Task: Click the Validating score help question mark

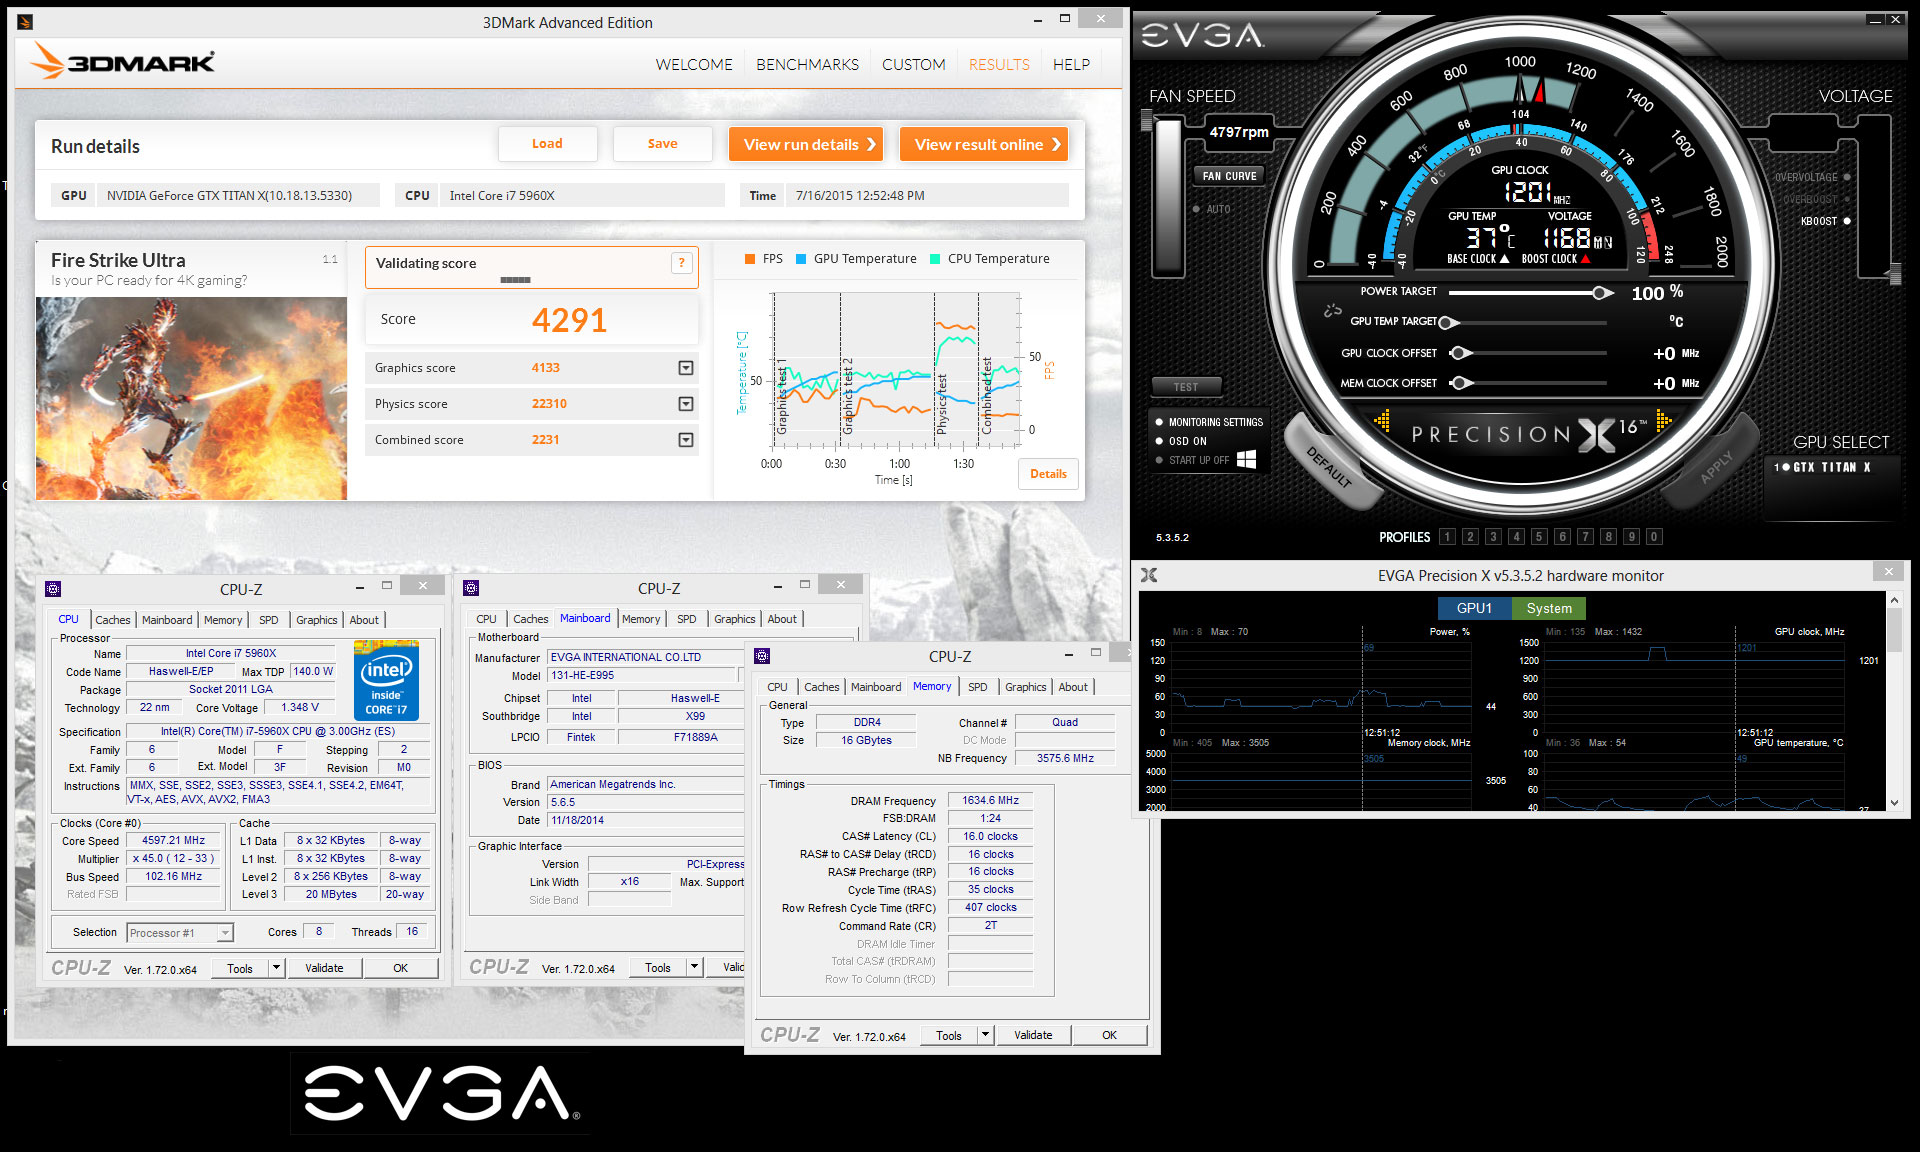Action: (681, 263)
